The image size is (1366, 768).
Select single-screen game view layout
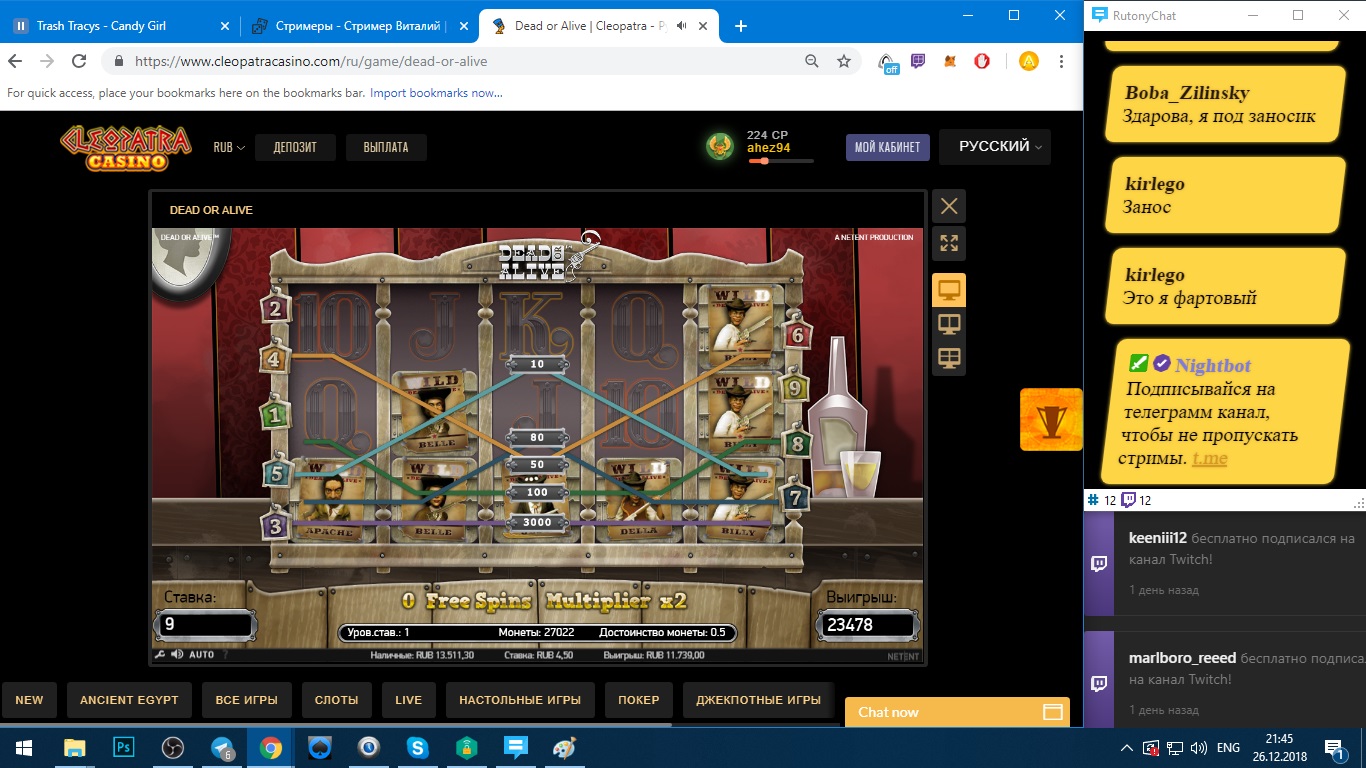pyautogui.click(x=949, y=291)
